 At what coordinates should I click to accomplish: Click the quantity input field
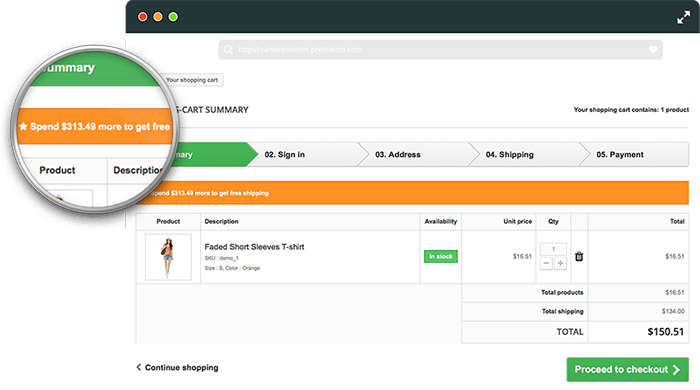[553, 249]
